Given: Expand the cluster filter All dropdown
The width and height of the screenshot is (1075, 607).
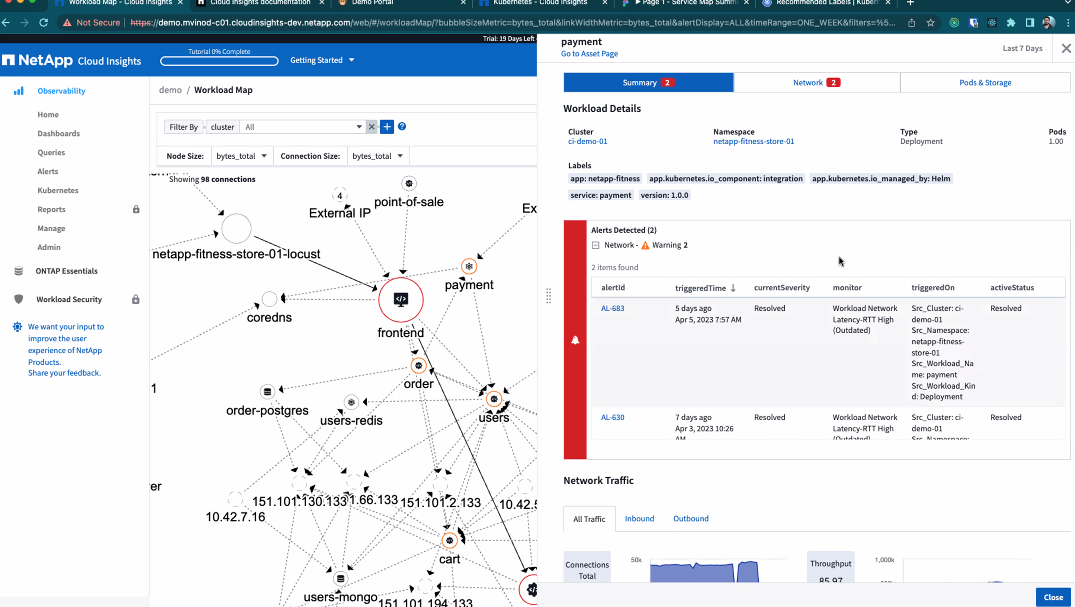Looking at the screenshot, I should 359,127.
